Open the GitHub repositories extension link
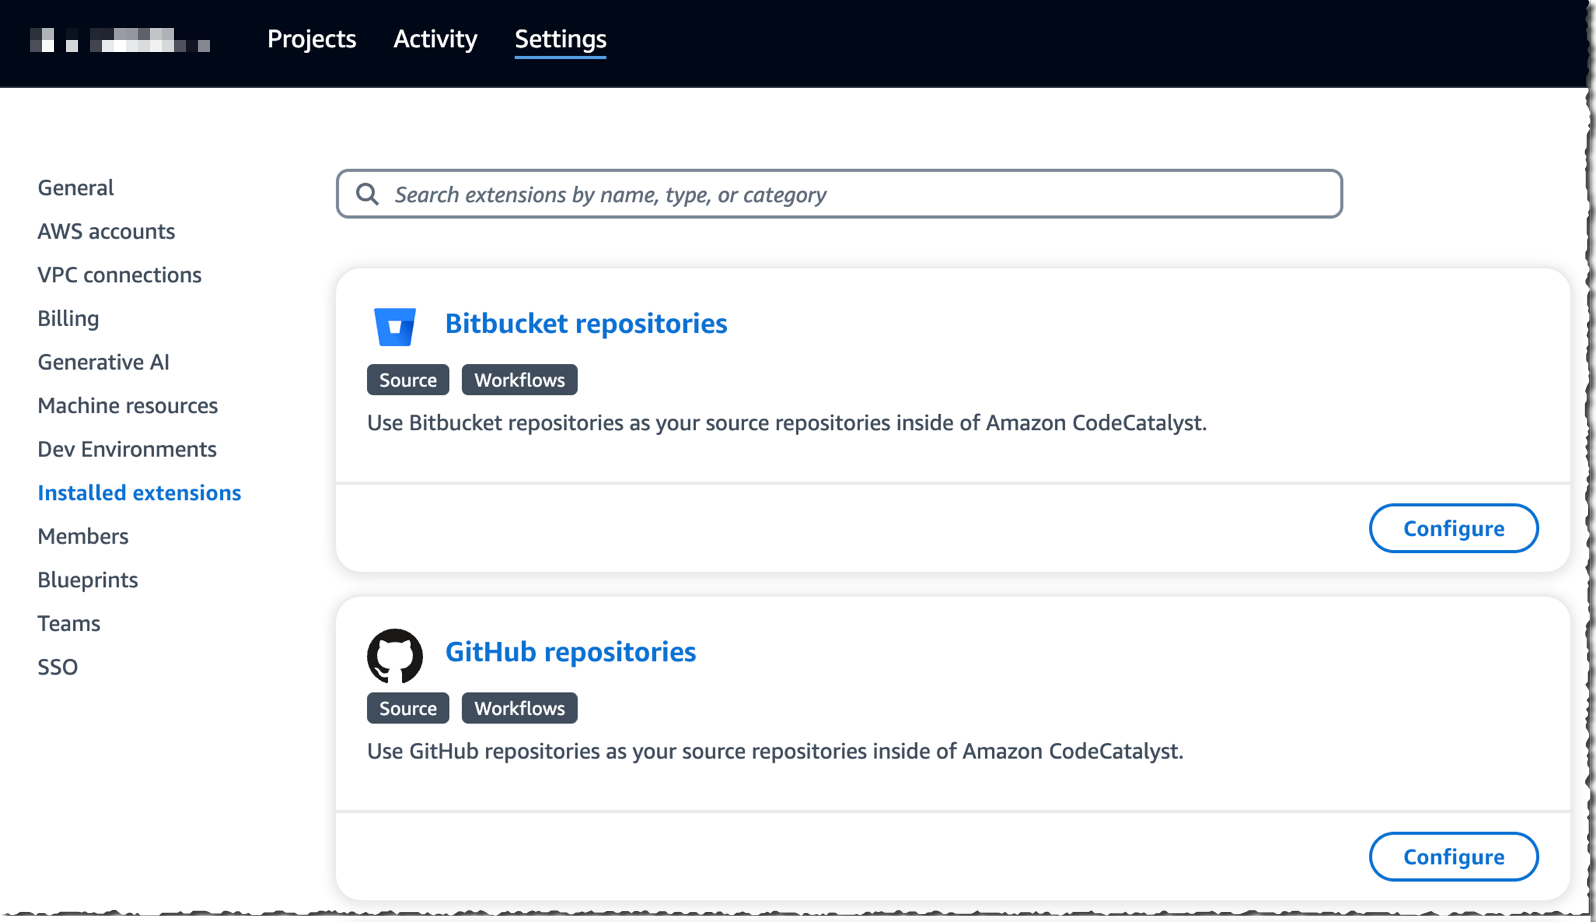Screen dimensions: 1596x922 tap(570, 651)
